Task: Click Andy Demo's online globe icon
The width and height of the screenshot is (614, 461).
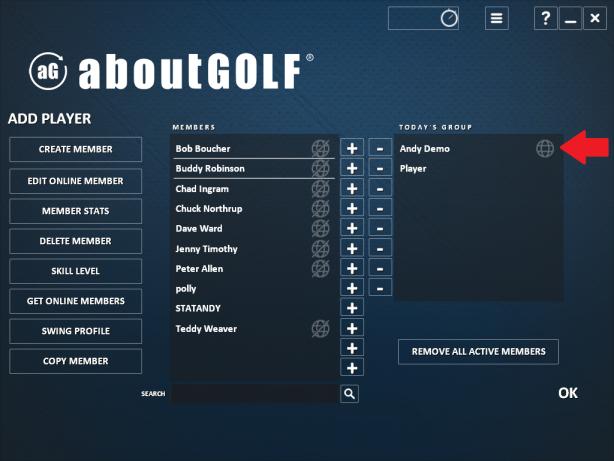Action: click(x=545, y=148)
